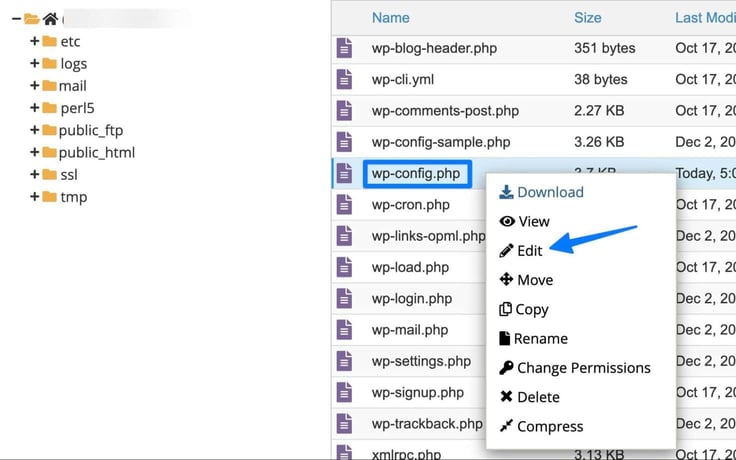The image size is (736, 460).
Task: Click file icon of wp-mail.php
Action: pyautogui.click(x=344, y=330)
